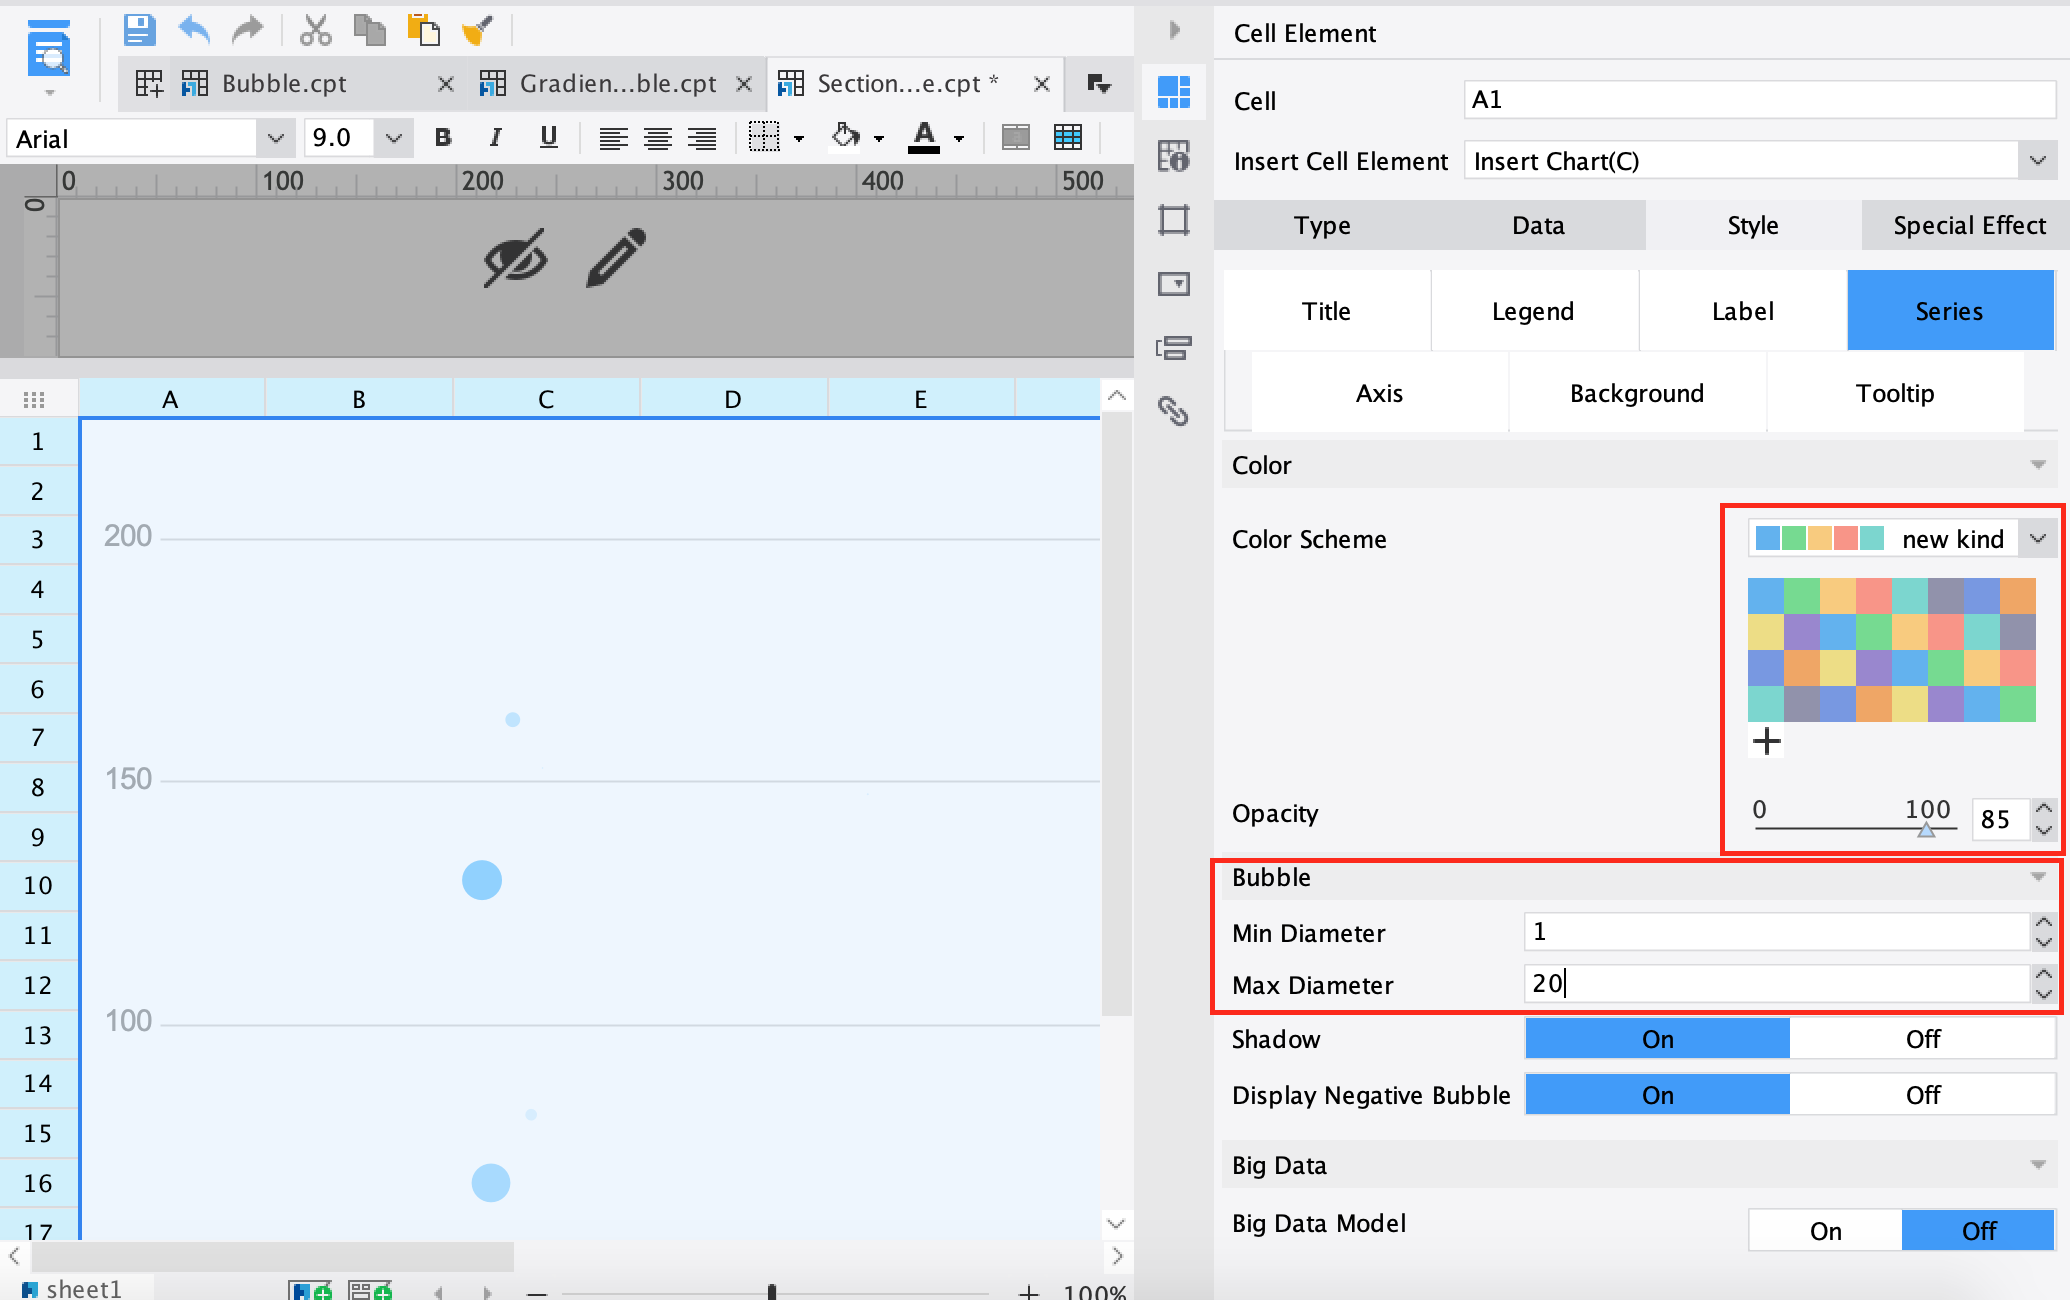This screenshot has width=2070, height=1300.
Task: Expand the Arial font family dropdown
Action: (x=275, y=138)
